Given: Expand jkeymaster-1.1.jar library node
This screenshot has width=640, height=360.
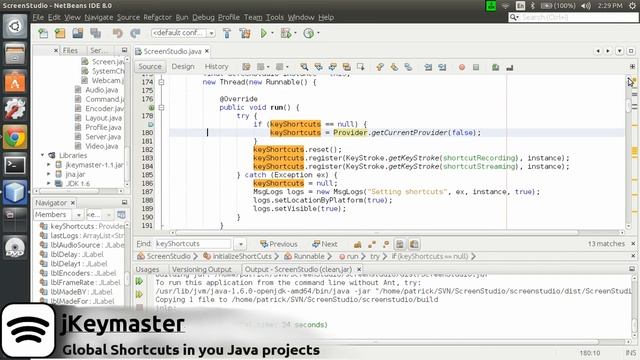Looking at the screenshot, I should point(49,164).
